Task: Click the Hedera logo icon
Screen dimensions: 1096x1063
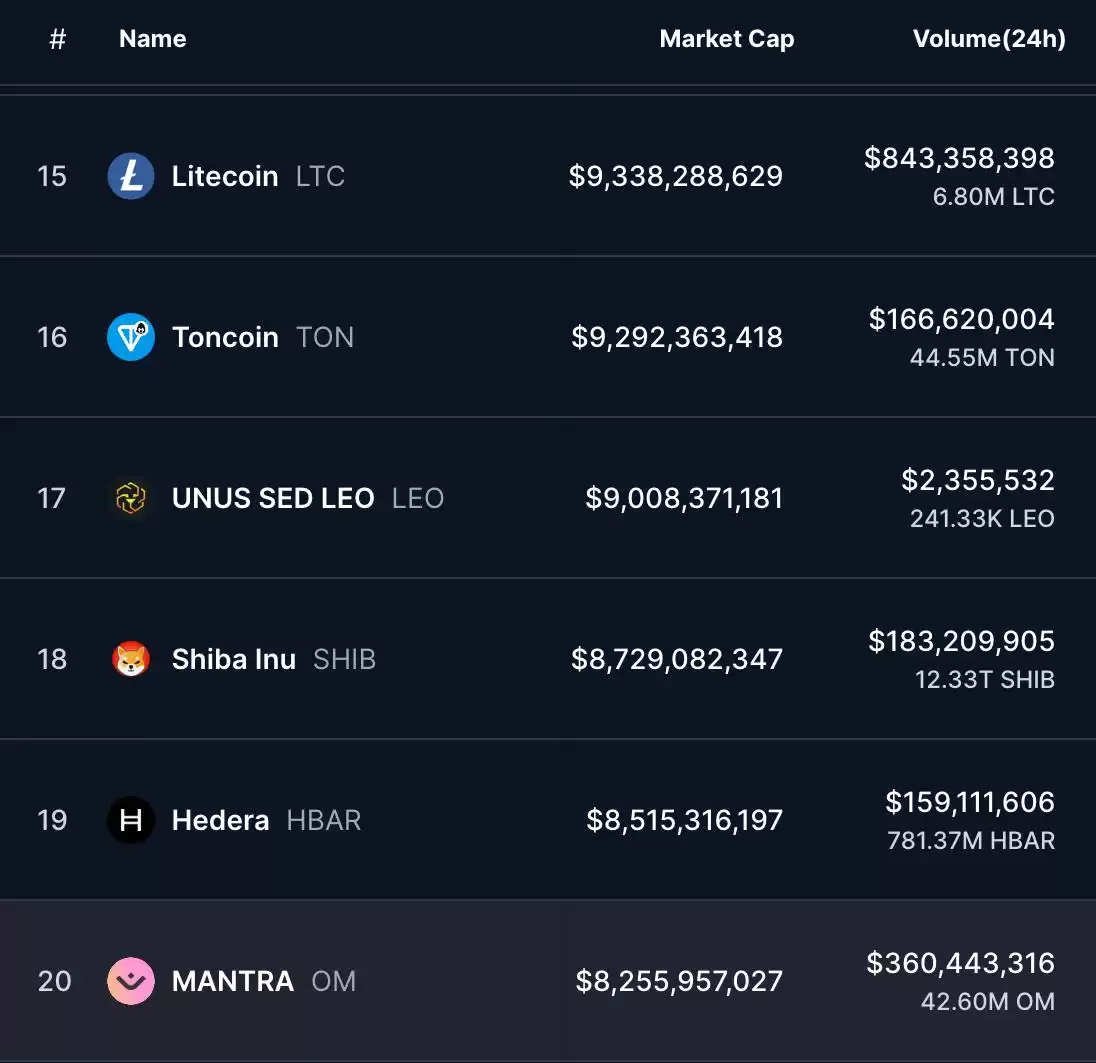Action: coord(131,820)
